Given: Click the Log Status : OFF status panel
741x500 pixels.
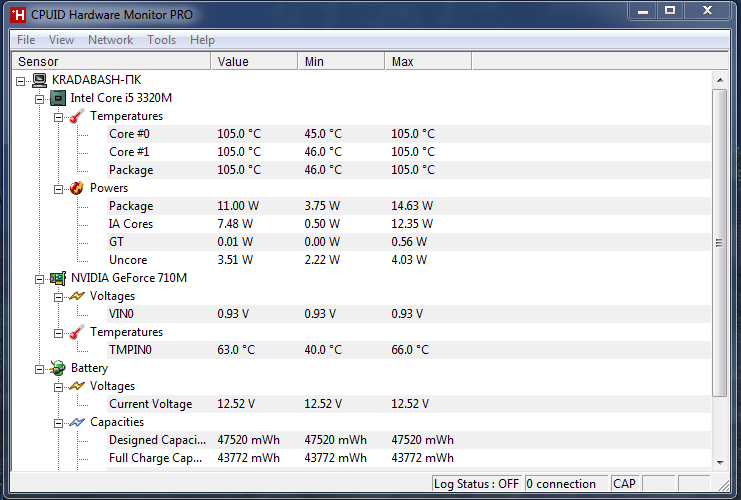Looking at the screenshot, I should 477,484.
